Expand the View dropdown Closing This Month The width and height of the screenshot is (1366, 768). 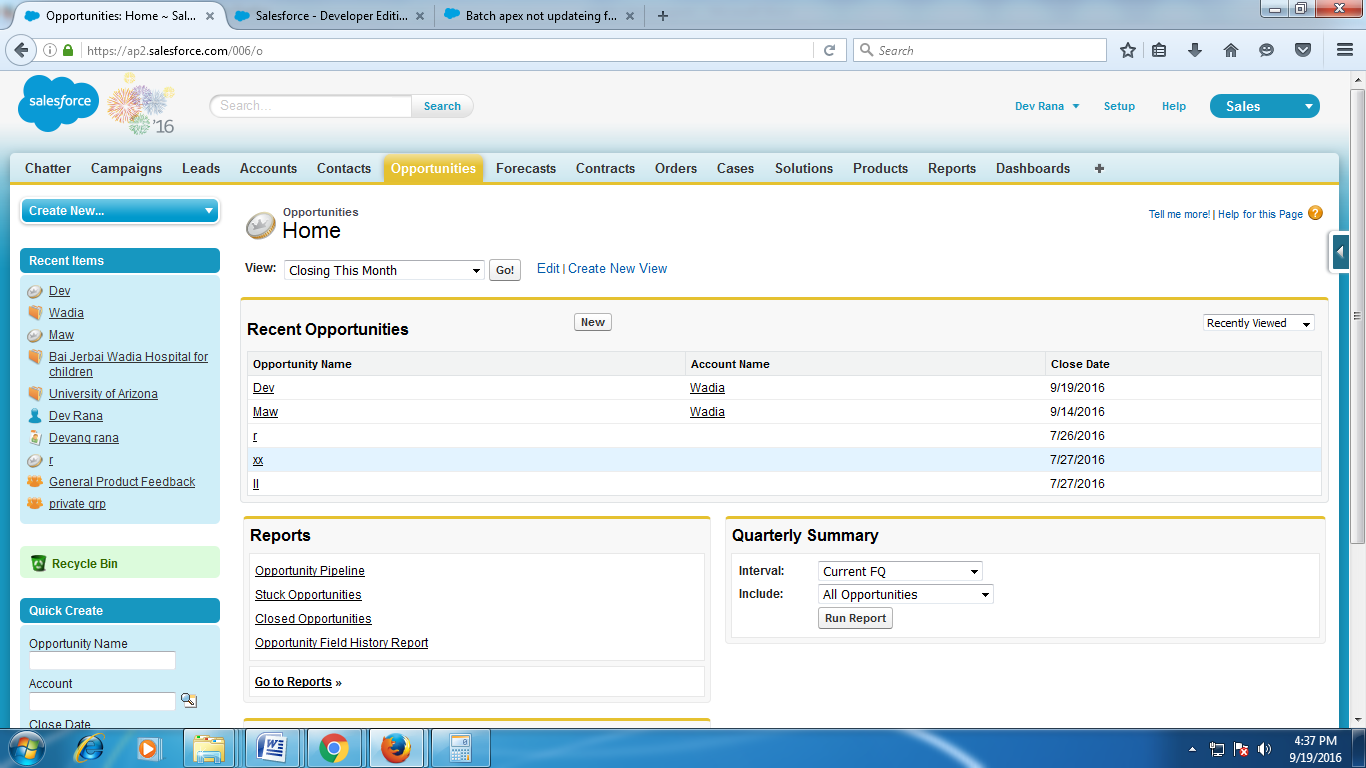tap(385, 271)
